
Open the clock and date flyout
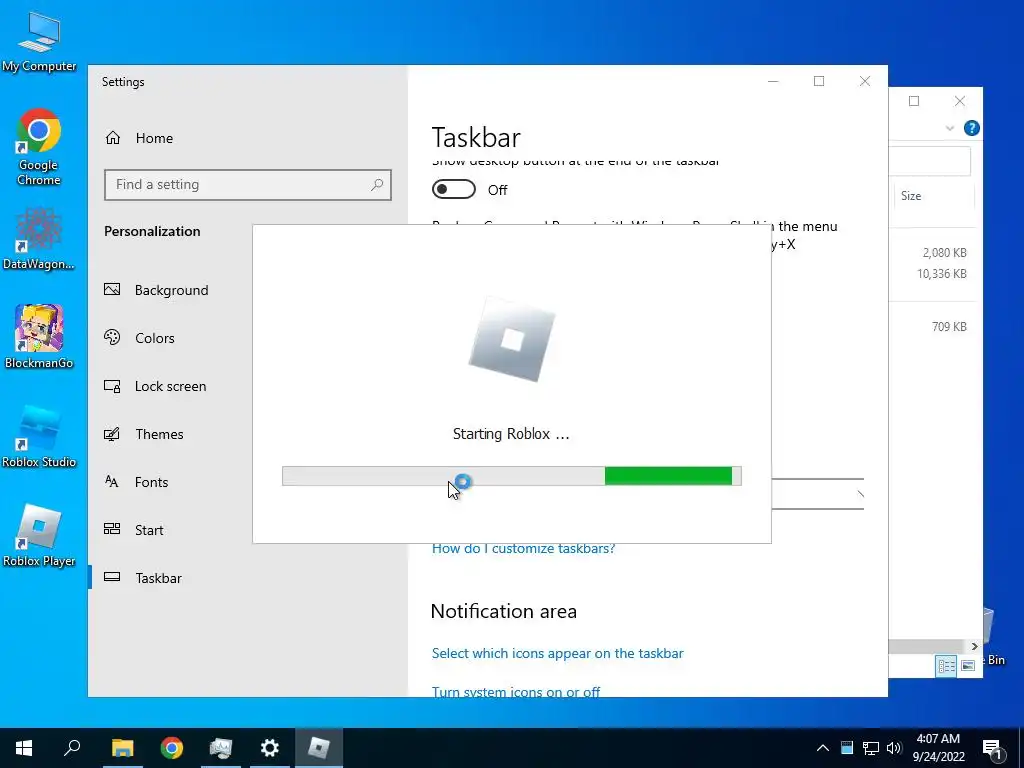pos(938,748)
